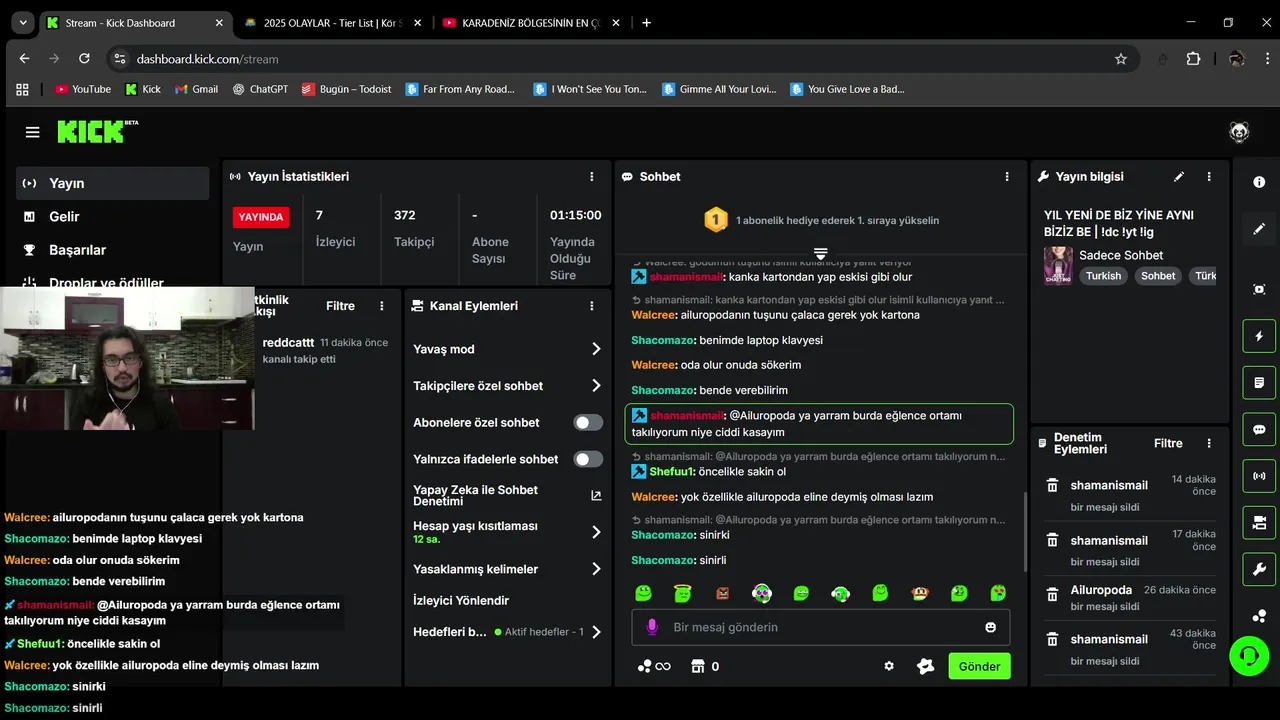Click the Bir mesaj gönderin input field
This screenshot has height=720, width=1280.
click(x=820, y=627)
